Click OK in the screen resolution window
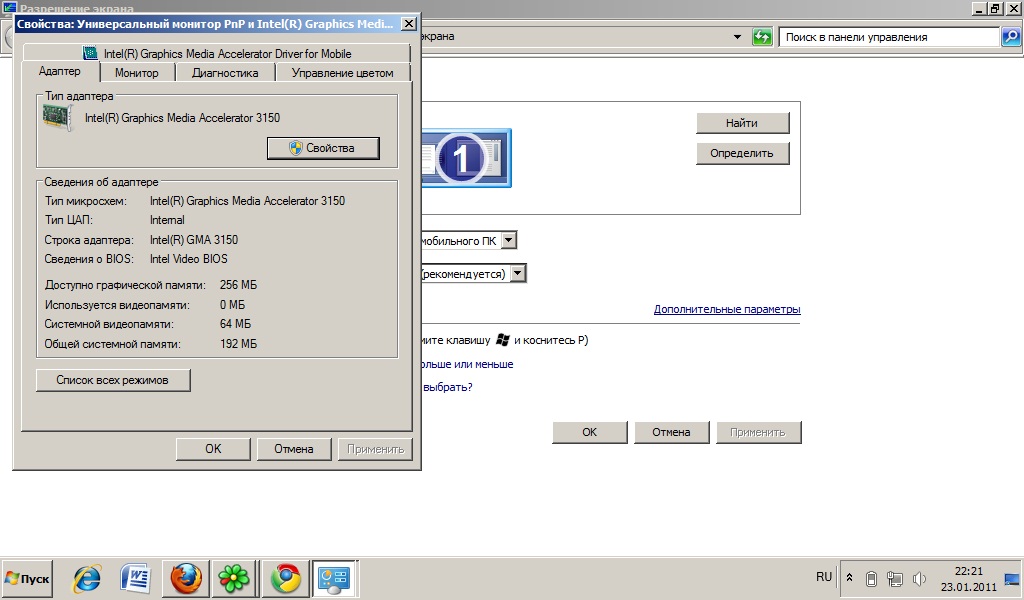The height and width of the screenshot is (600, 1024). 590,432
